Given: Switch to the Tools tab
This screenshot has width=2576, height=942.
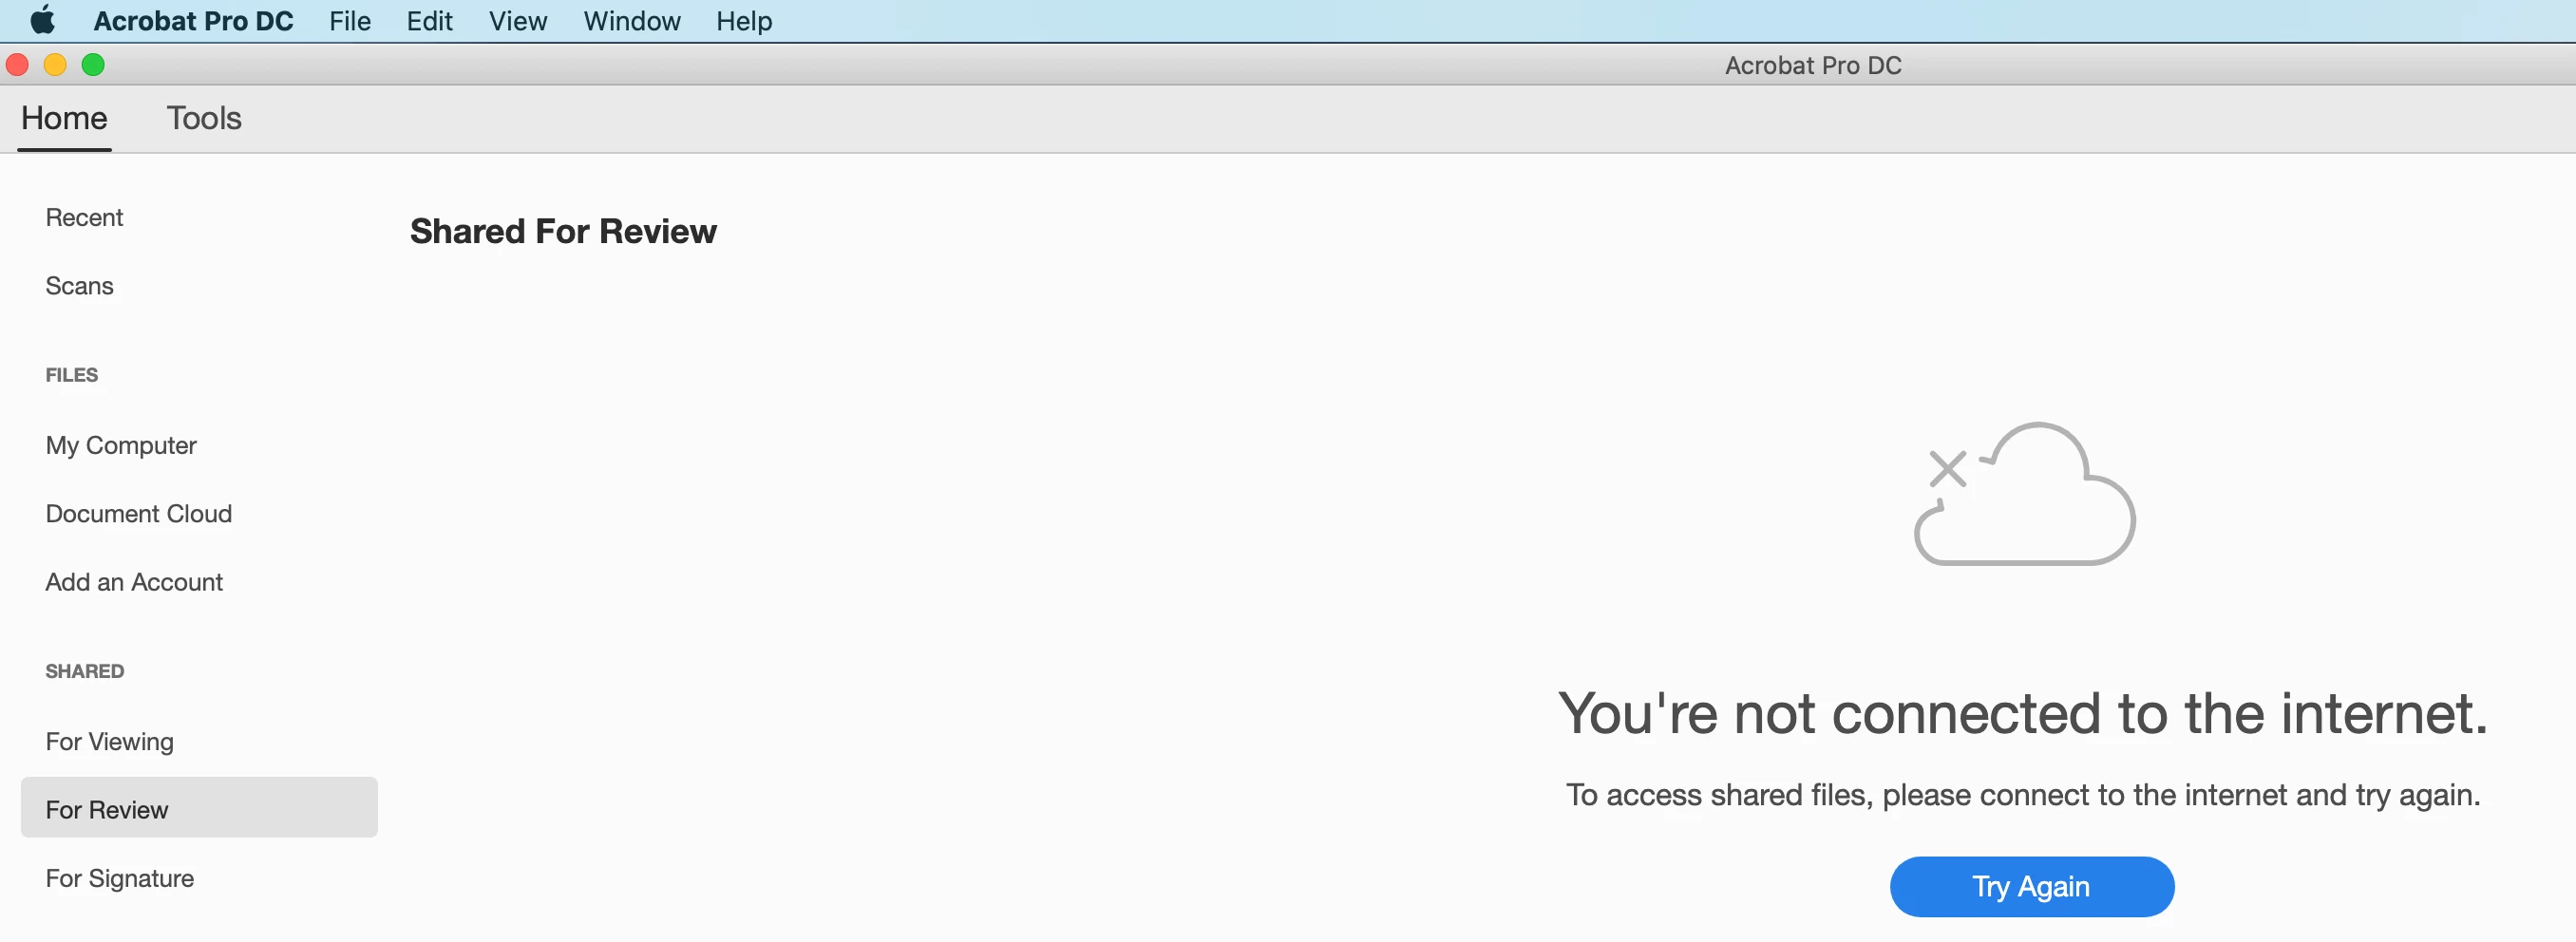Looking at the screenshot, I should pos(204,118).
